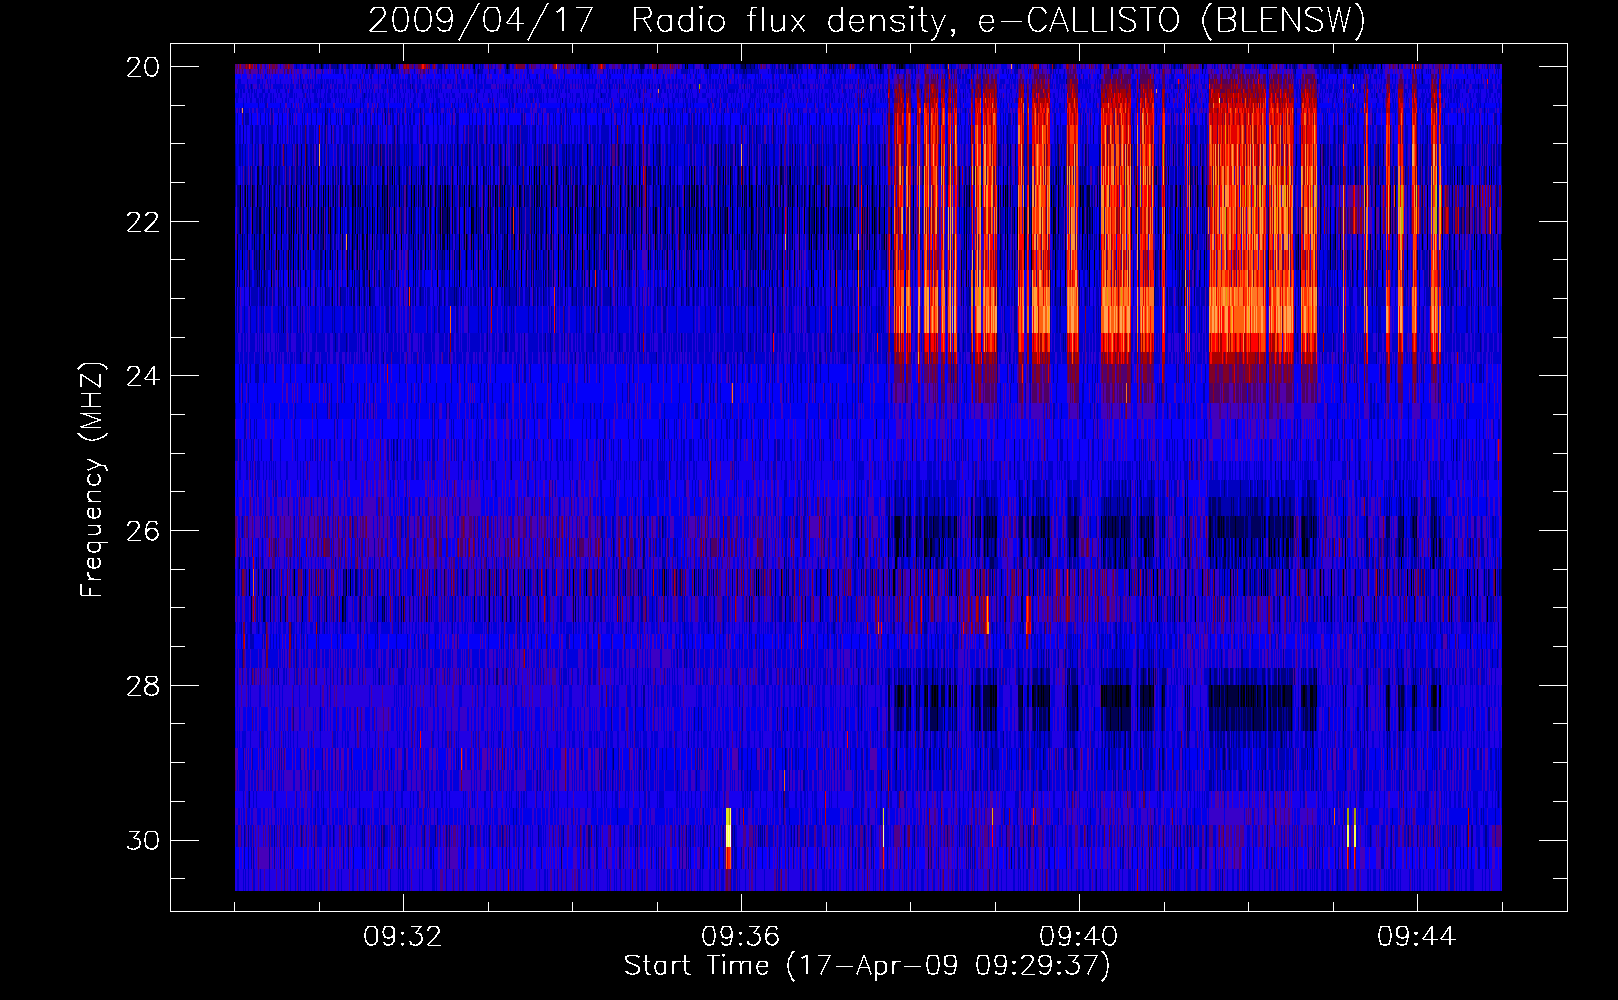Viewport: 1618px width, 1000px height.
Task: Click the 30 MHz frequency tick label
Action: coord(143,840)
